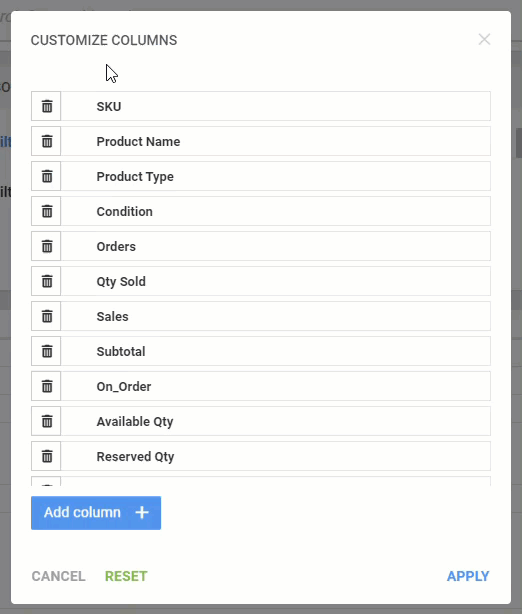This screenshot has height=614, width=522.
Task: Click trash icon beside Available Qty
Action: click(x=46, y=421)
